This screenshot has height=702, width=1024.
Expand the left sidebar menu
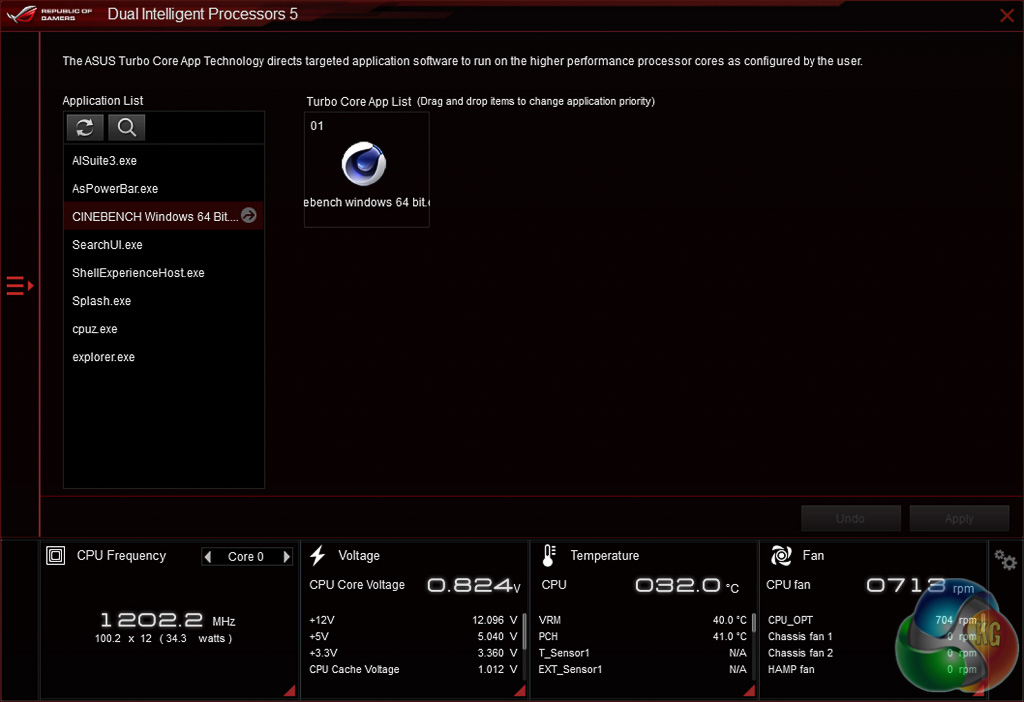(20, 285)
